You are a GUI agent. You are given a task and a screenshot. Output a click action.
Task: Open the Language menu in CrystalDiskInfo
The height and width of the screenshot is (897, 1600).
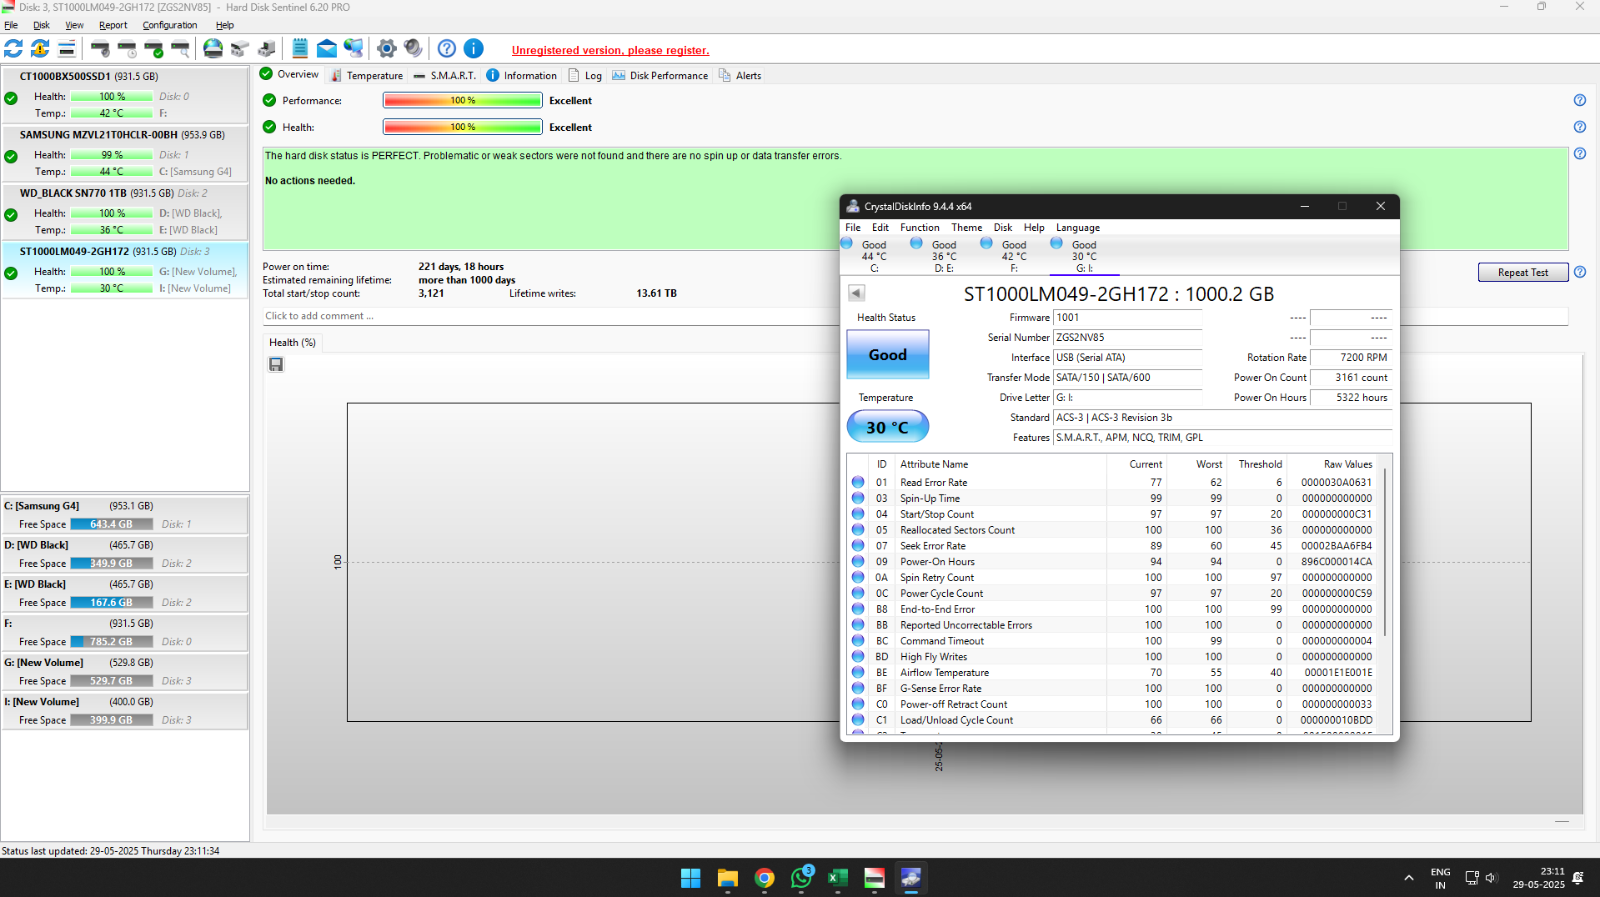pyautogui.click(x=1077, y=227)
